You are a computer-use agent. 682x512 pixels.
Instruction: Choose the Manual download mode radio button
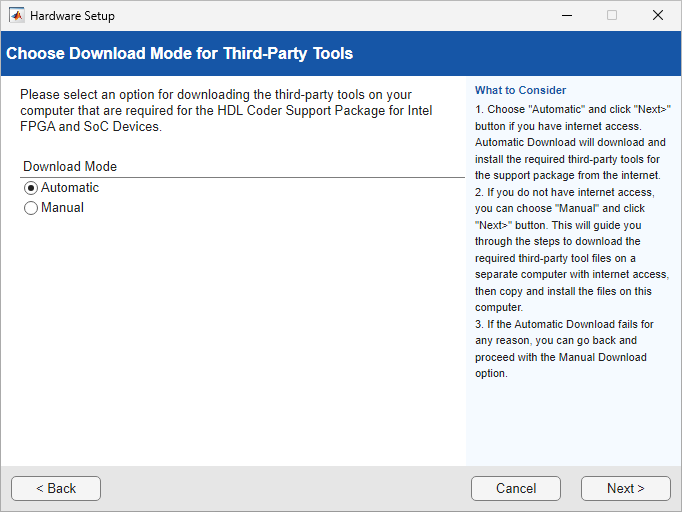click(31, 208)
